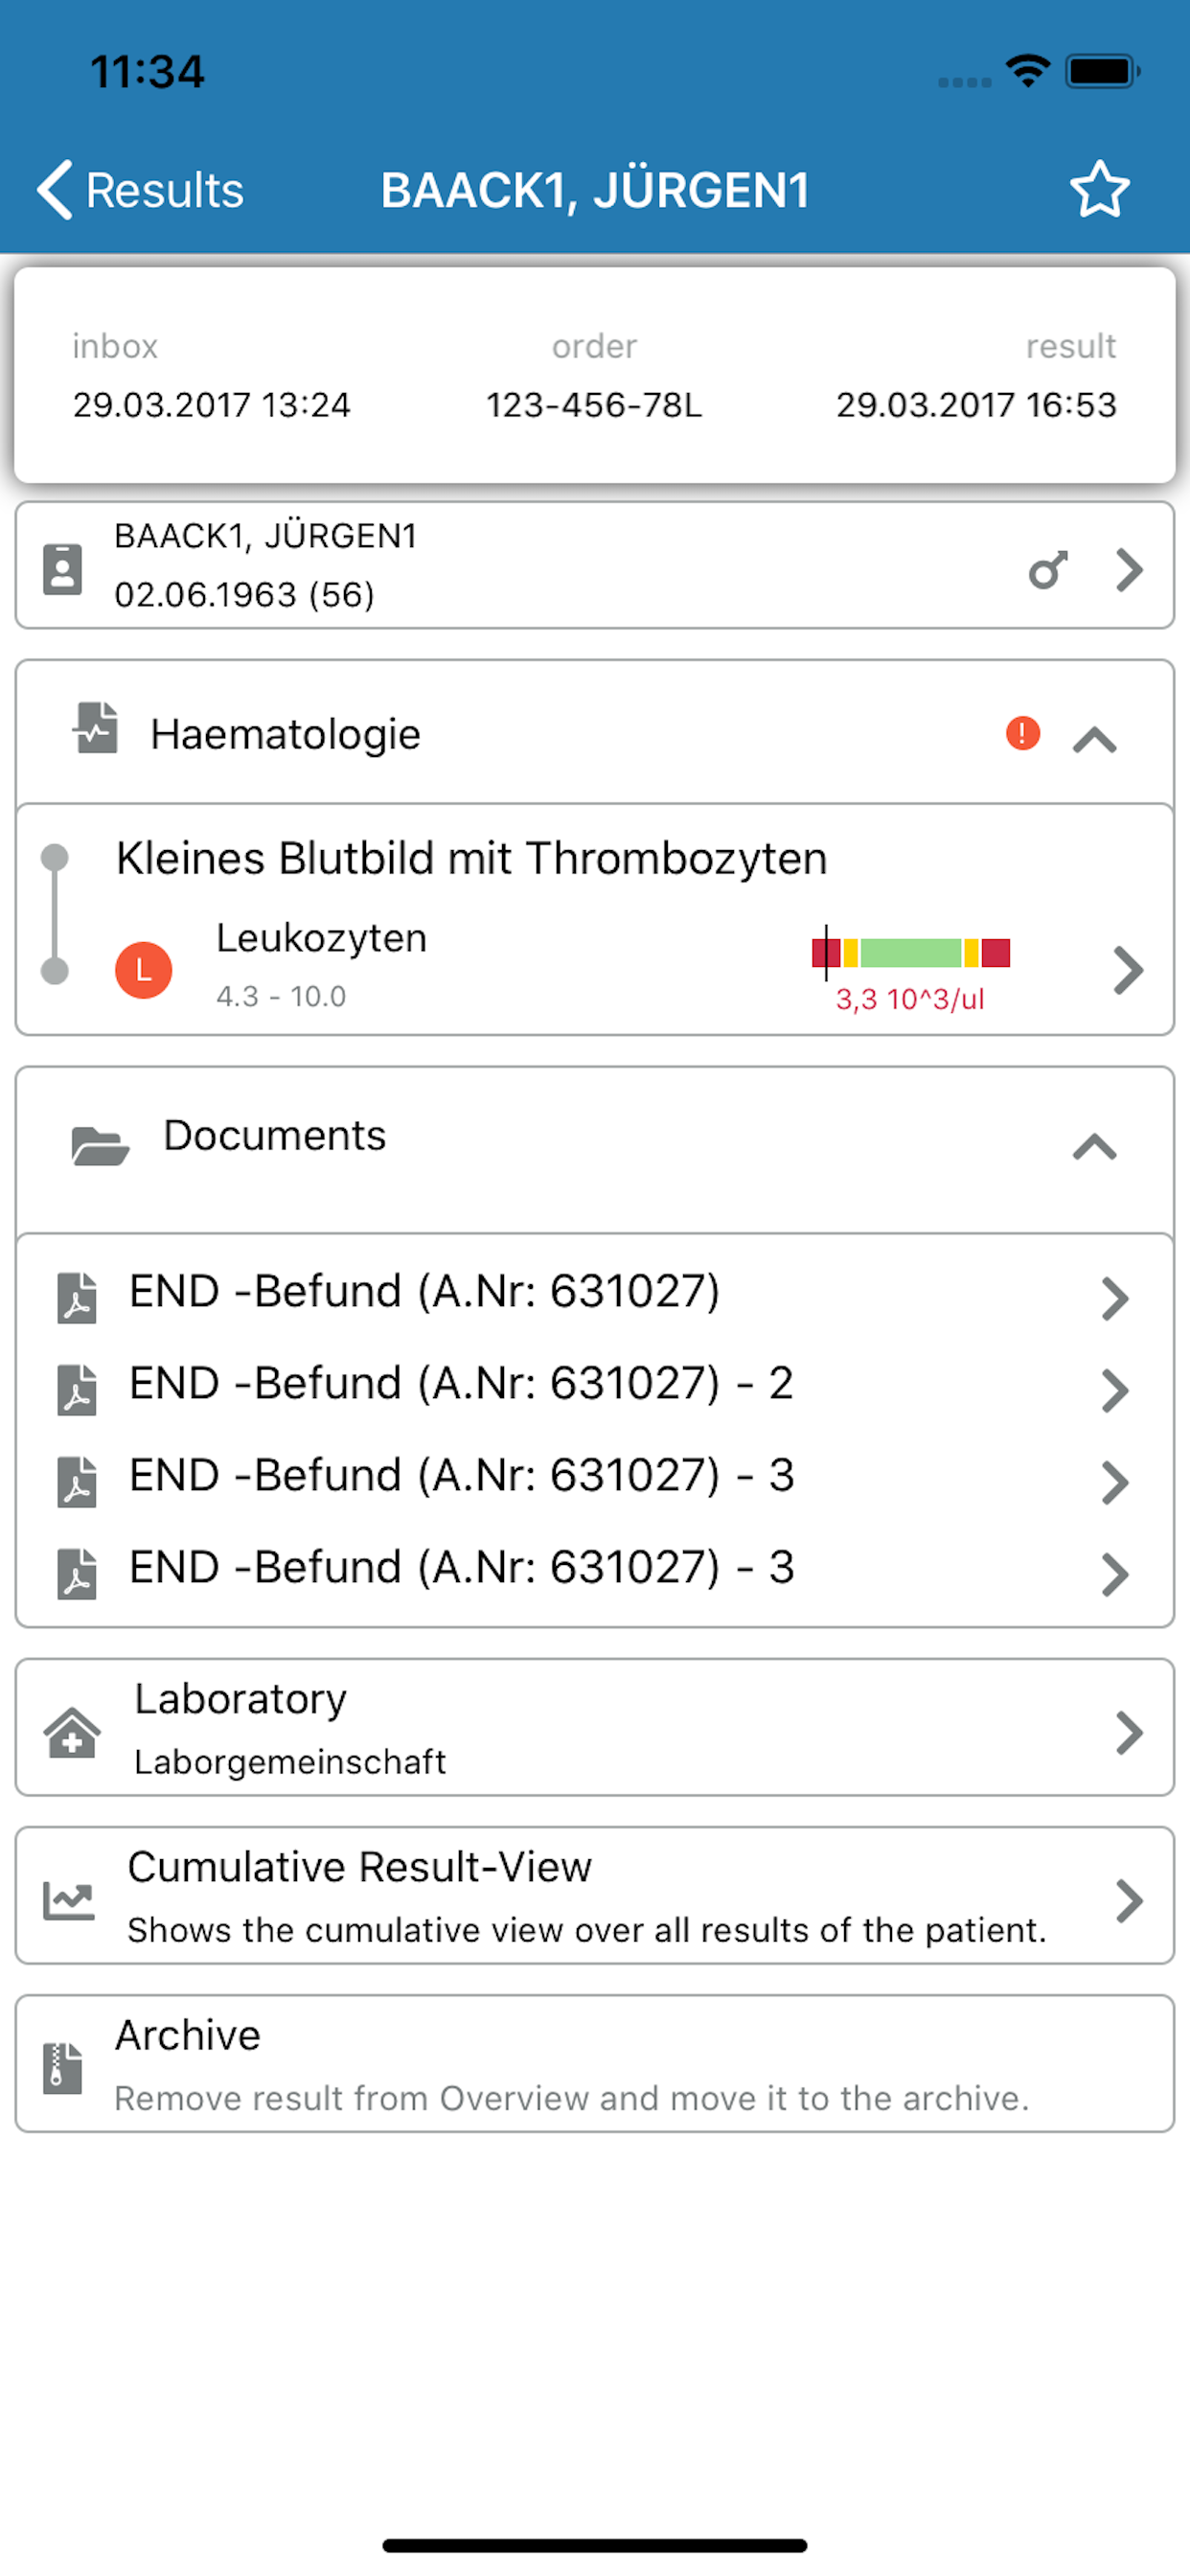Tap the male gender symbol icon
The image size is (1190, 2576).
1048,570
